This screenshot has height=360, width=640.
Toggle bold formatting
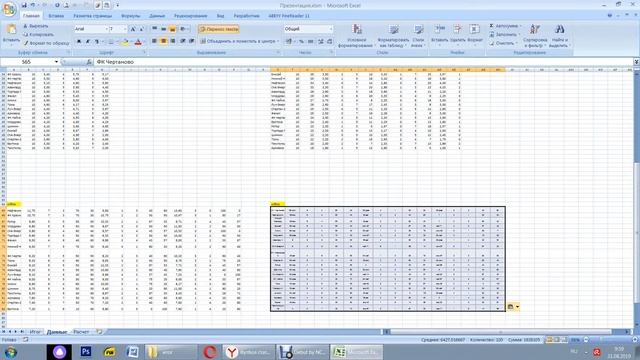[x=78, y=41]
